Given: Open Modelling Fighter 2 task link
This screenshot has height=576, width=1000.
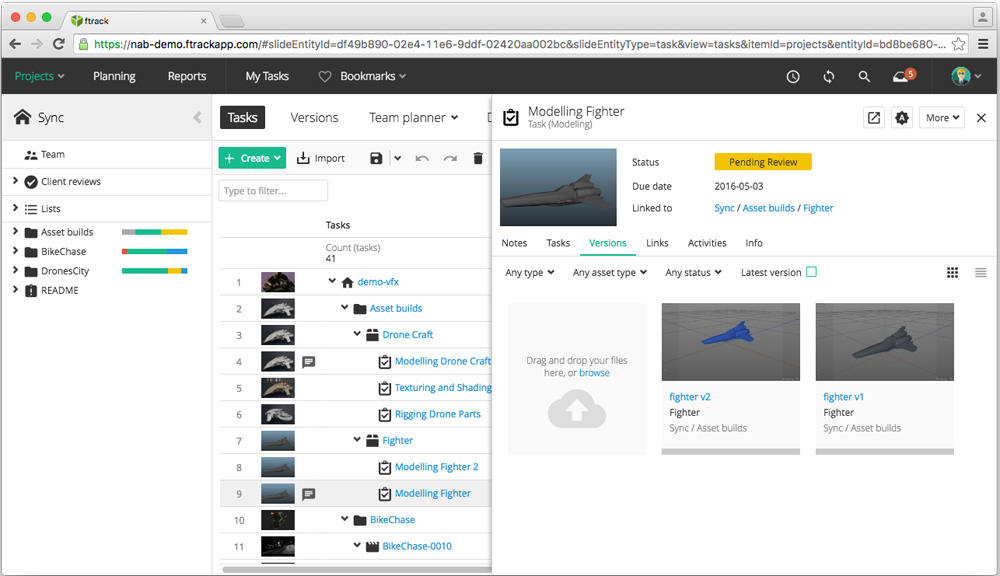Looking at the screenshot, I should click(x=436, y=467).
